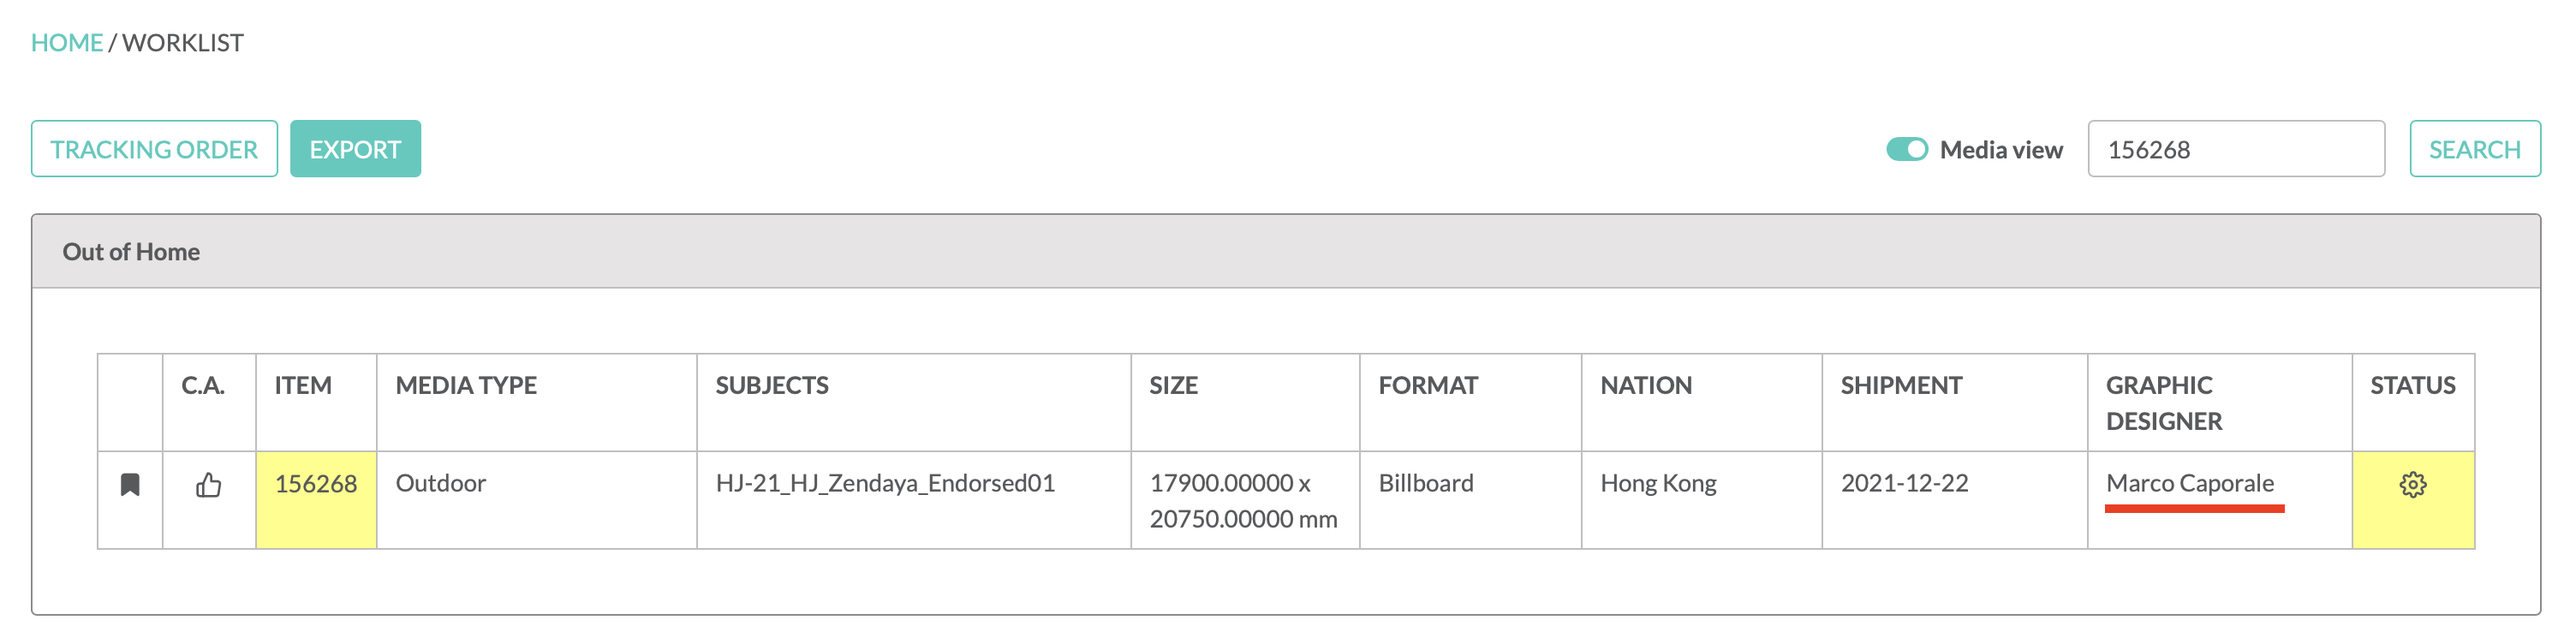Click the SHIPMENT column header

(1901, 386)
